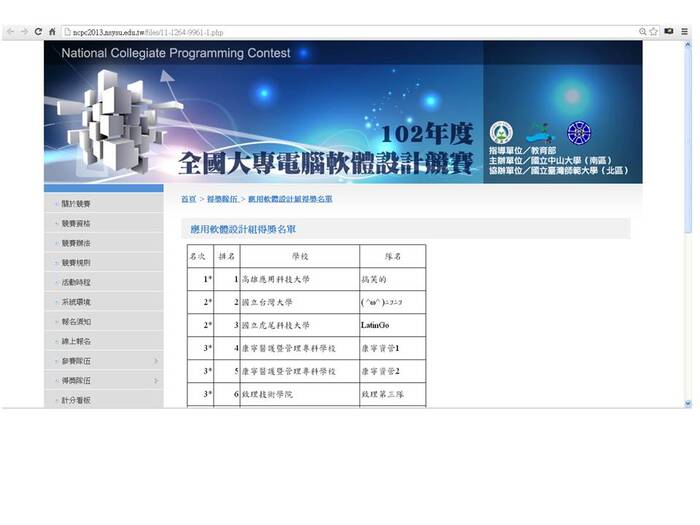Select the 高雄應用科技大學 school cell

[300, 279]
